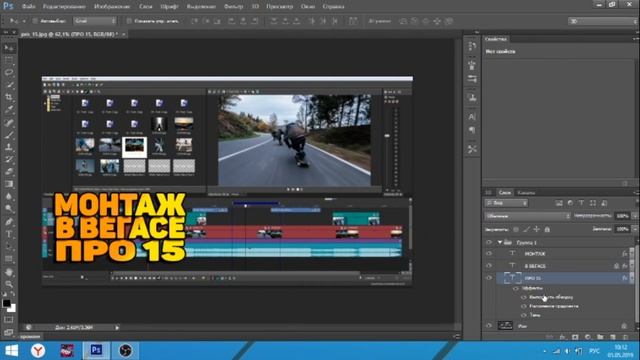Select the Rectangle shape tool
The image size is (640, 360).
coord(9,259)
